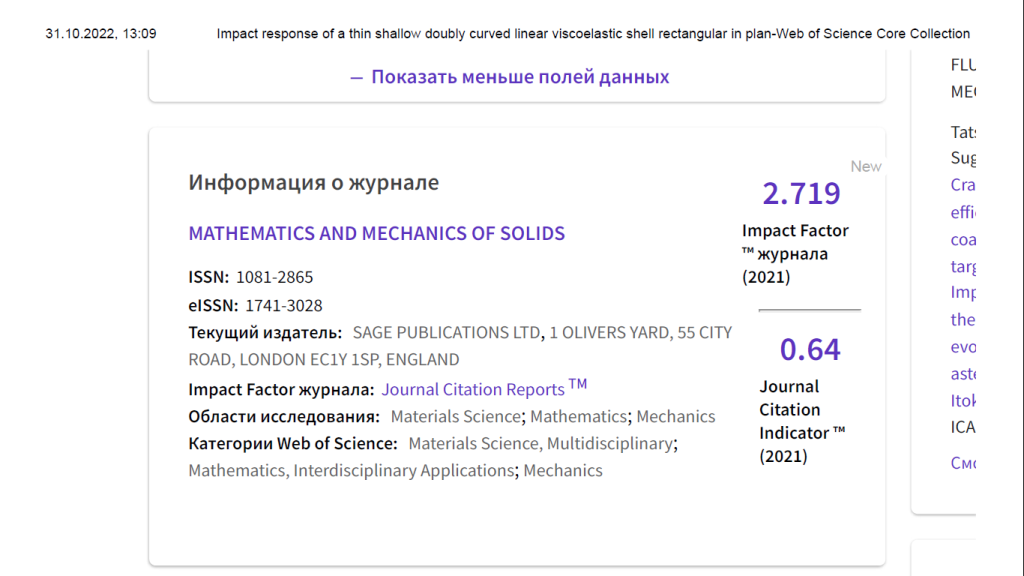
Task: Click 'Materials Science' in the research areas row
Action: click(455, 416)
